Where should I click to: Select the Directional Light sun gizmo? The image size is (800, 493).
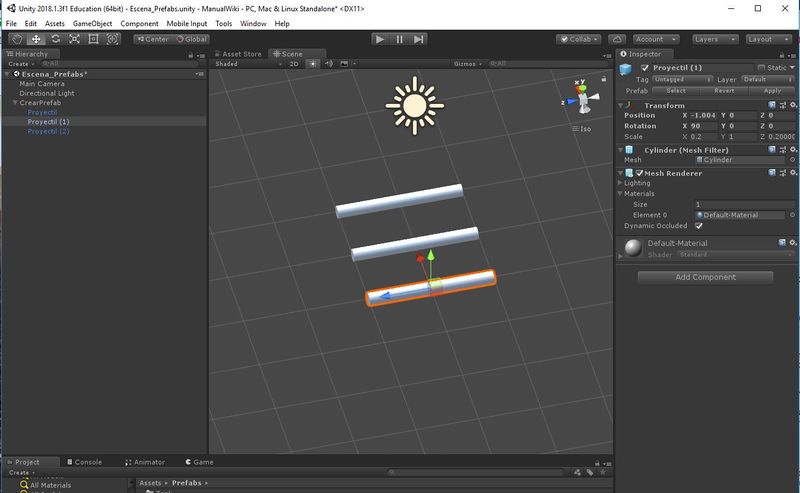coord(414,106)
